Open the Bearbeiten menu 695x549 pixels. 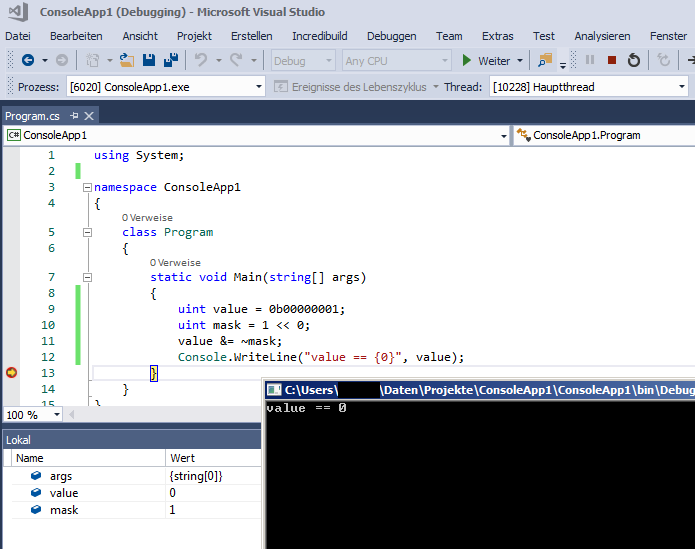pyautogui.click(x=76, y=36)
